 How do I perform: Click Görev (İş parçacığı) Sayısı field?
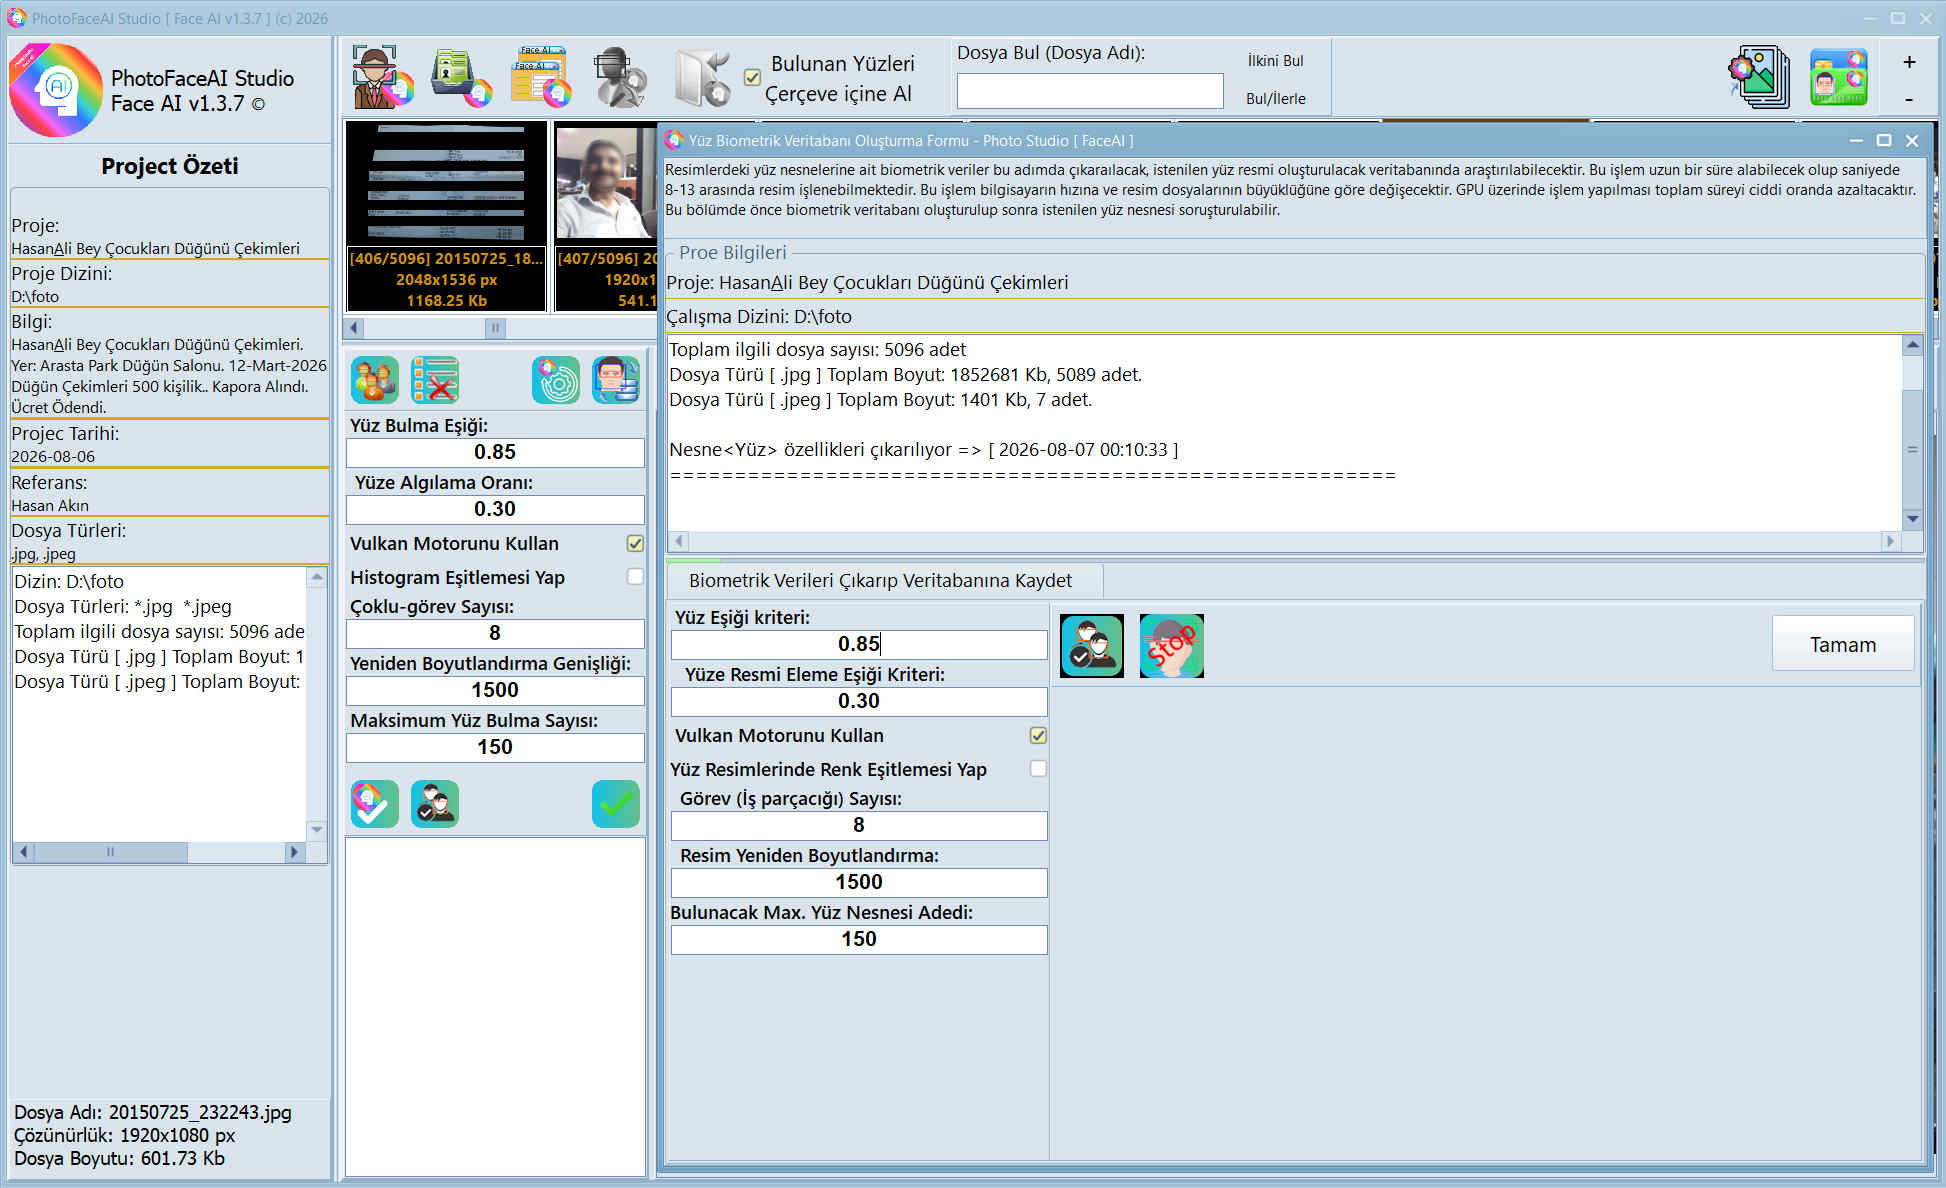point(859,826)
